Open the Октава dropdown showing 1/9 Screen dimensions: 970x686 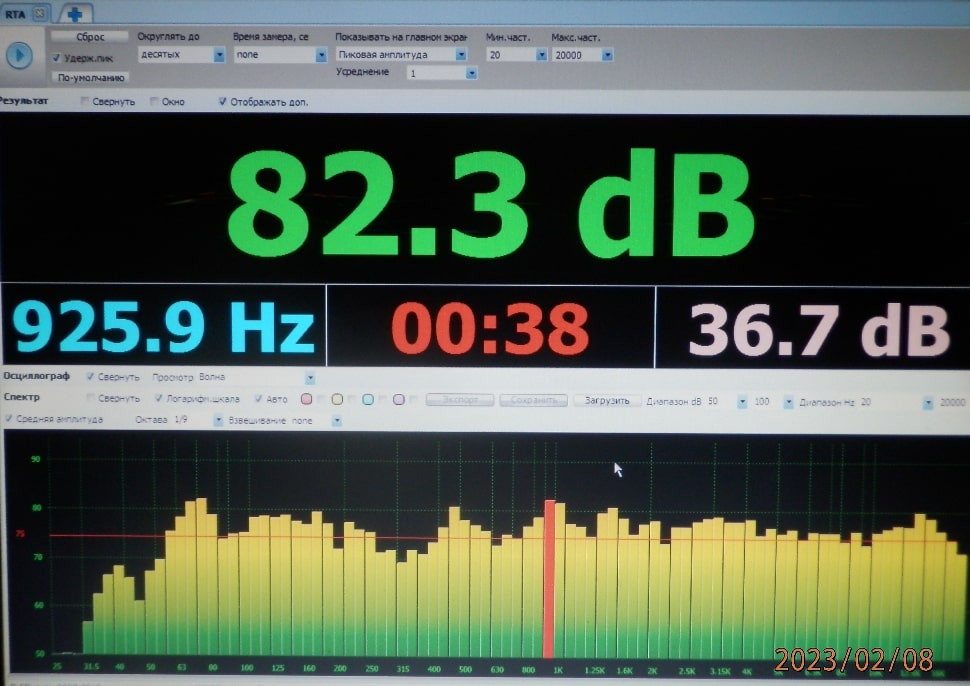(x=198, y=420)
